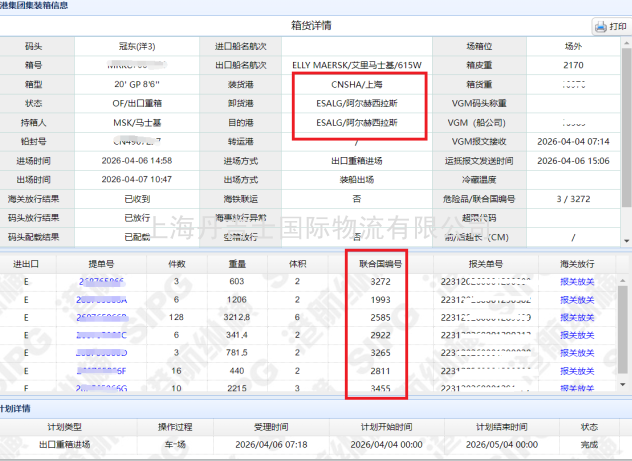Screen dimensions: 632x461
Task: Open bill number link with weight 603
Action: pos(102,282)
